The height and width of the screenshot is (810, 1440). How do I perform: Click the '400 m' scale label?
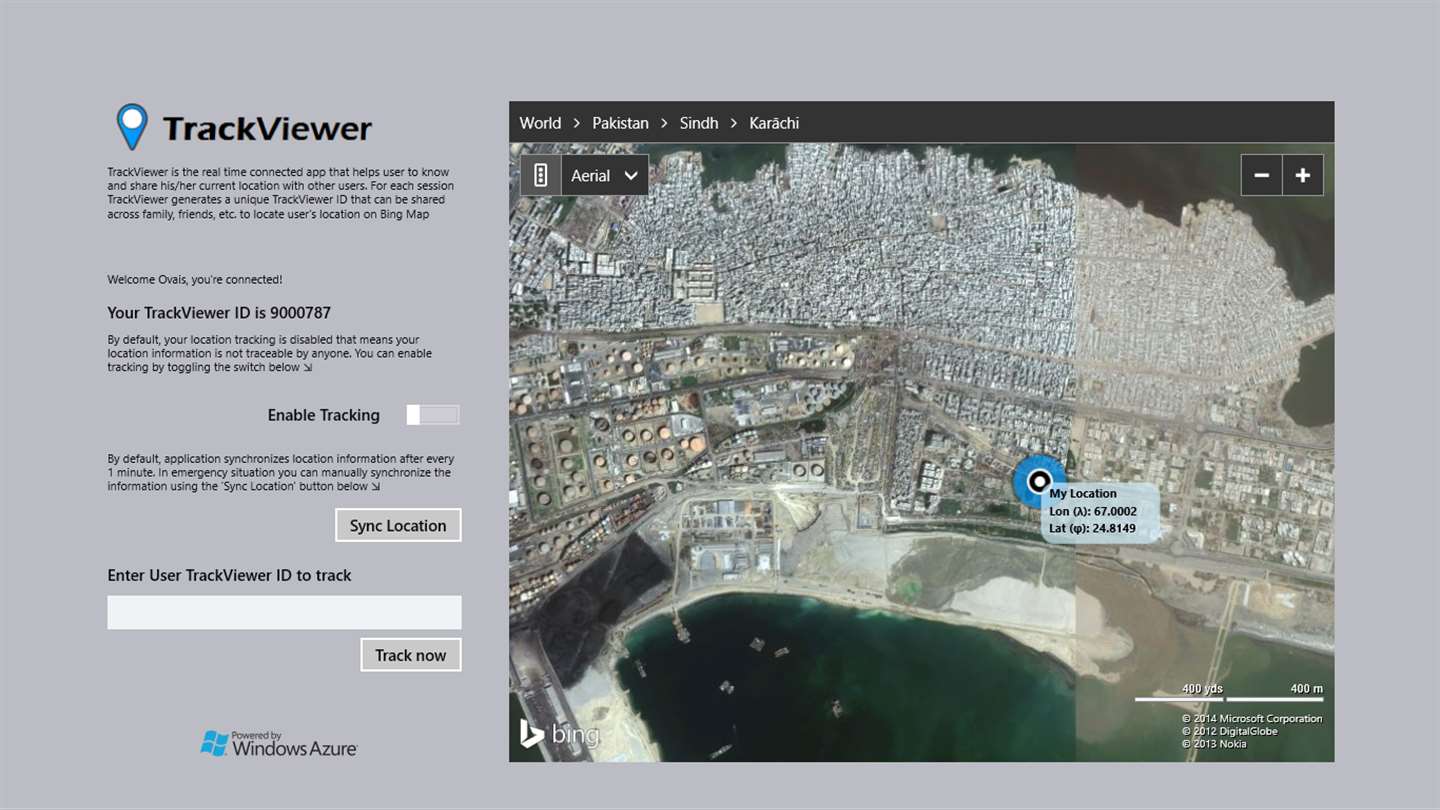click(x=1307, y=689)
